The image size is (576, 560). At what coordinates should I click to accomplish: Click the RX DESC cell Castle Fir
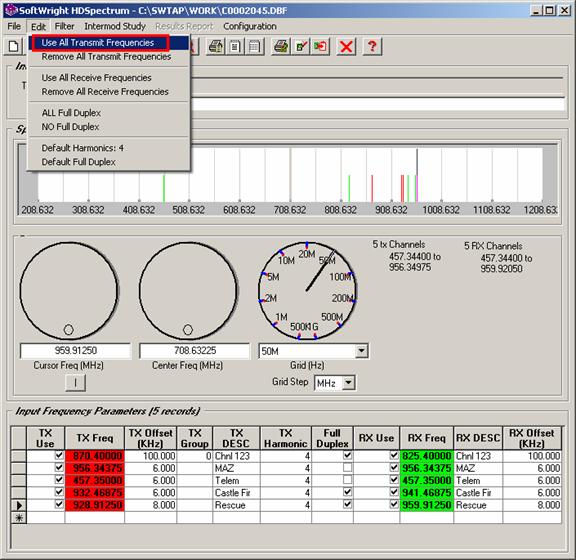[478, 493]
